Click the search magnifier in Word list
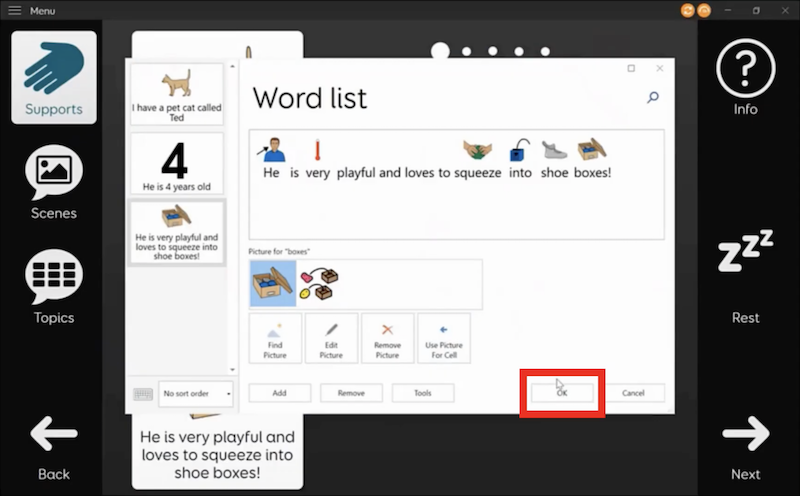The image size is (800, 496). pos(653,97)
